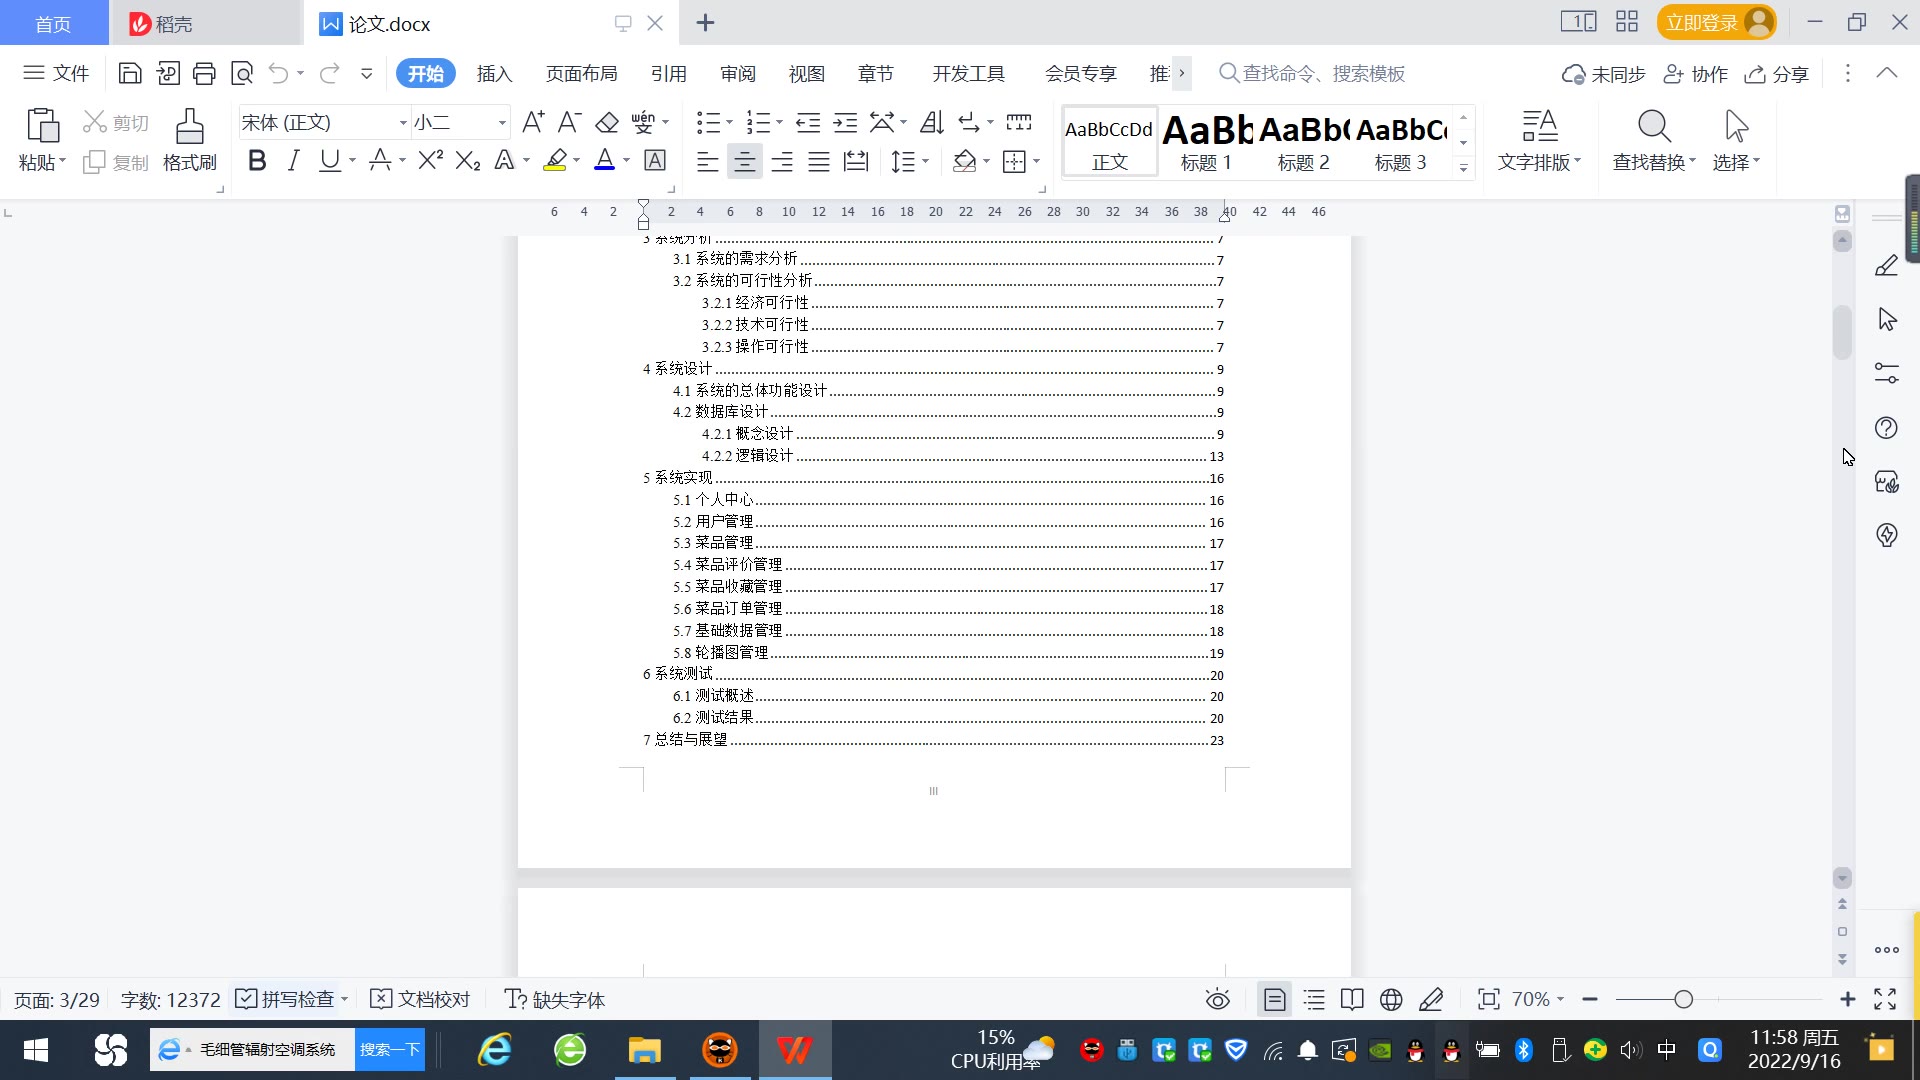
Task: Open the 视图 (View) tab
Action: click(806, 73)
